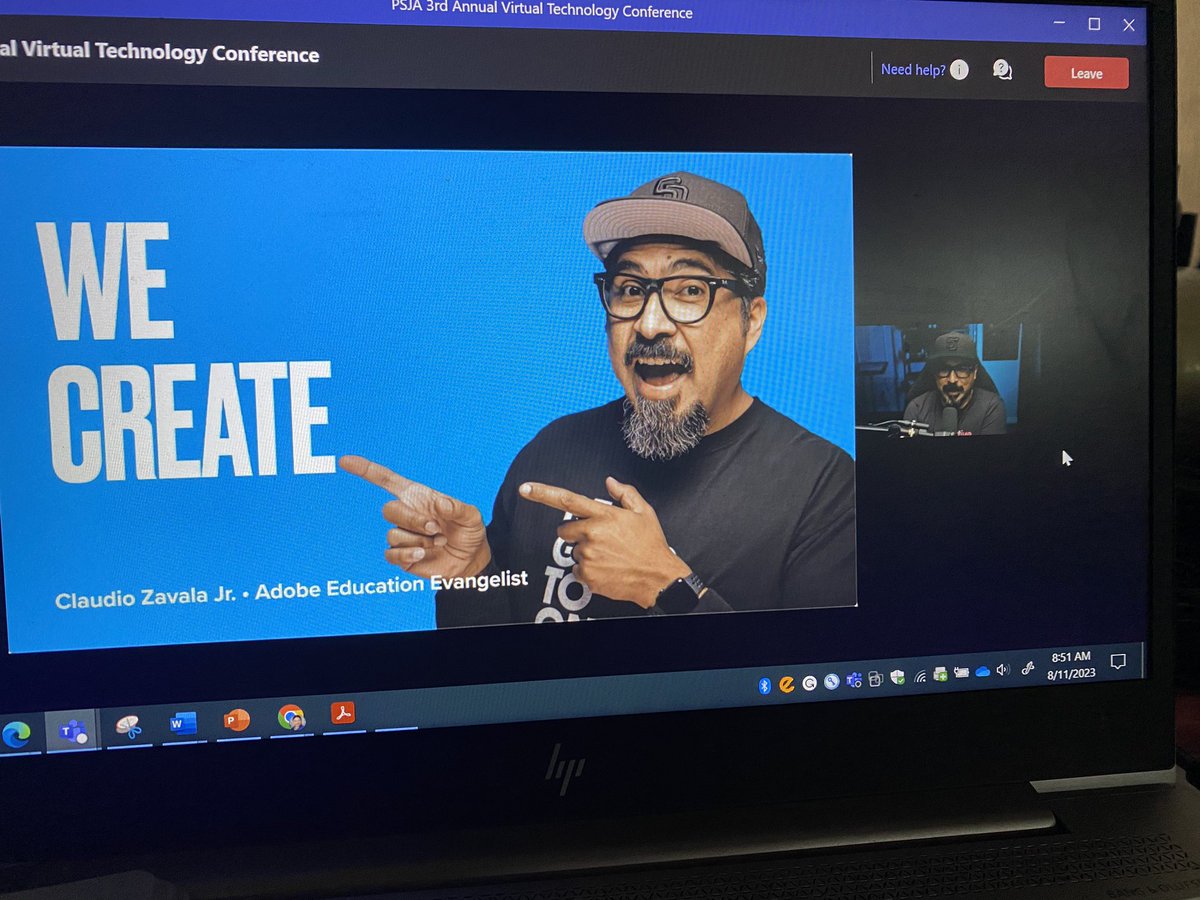
Task: Open the Need help? link
Action: coord(913,70)
